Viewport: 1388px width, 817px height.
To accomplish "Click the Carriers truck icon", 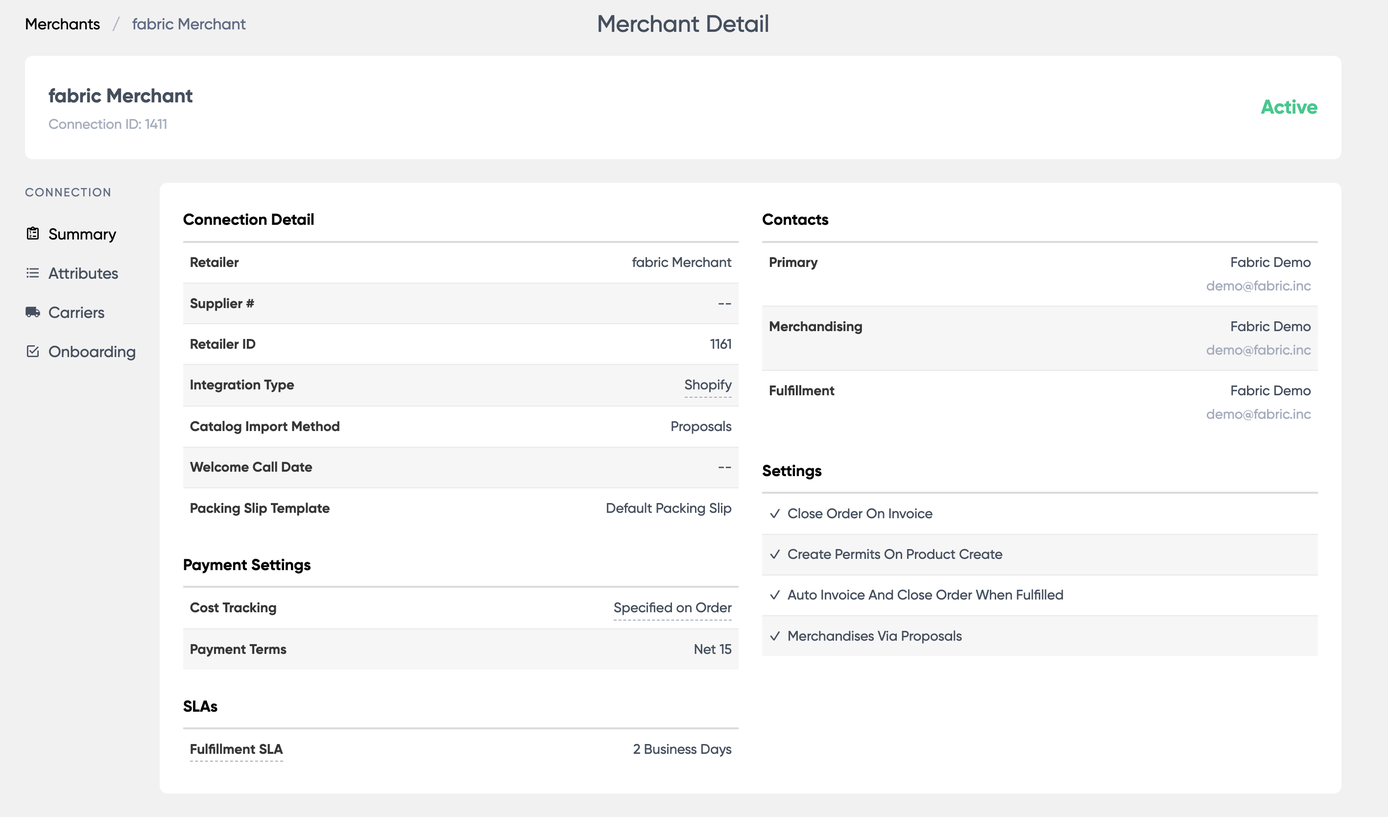I will tap(33, 312).
